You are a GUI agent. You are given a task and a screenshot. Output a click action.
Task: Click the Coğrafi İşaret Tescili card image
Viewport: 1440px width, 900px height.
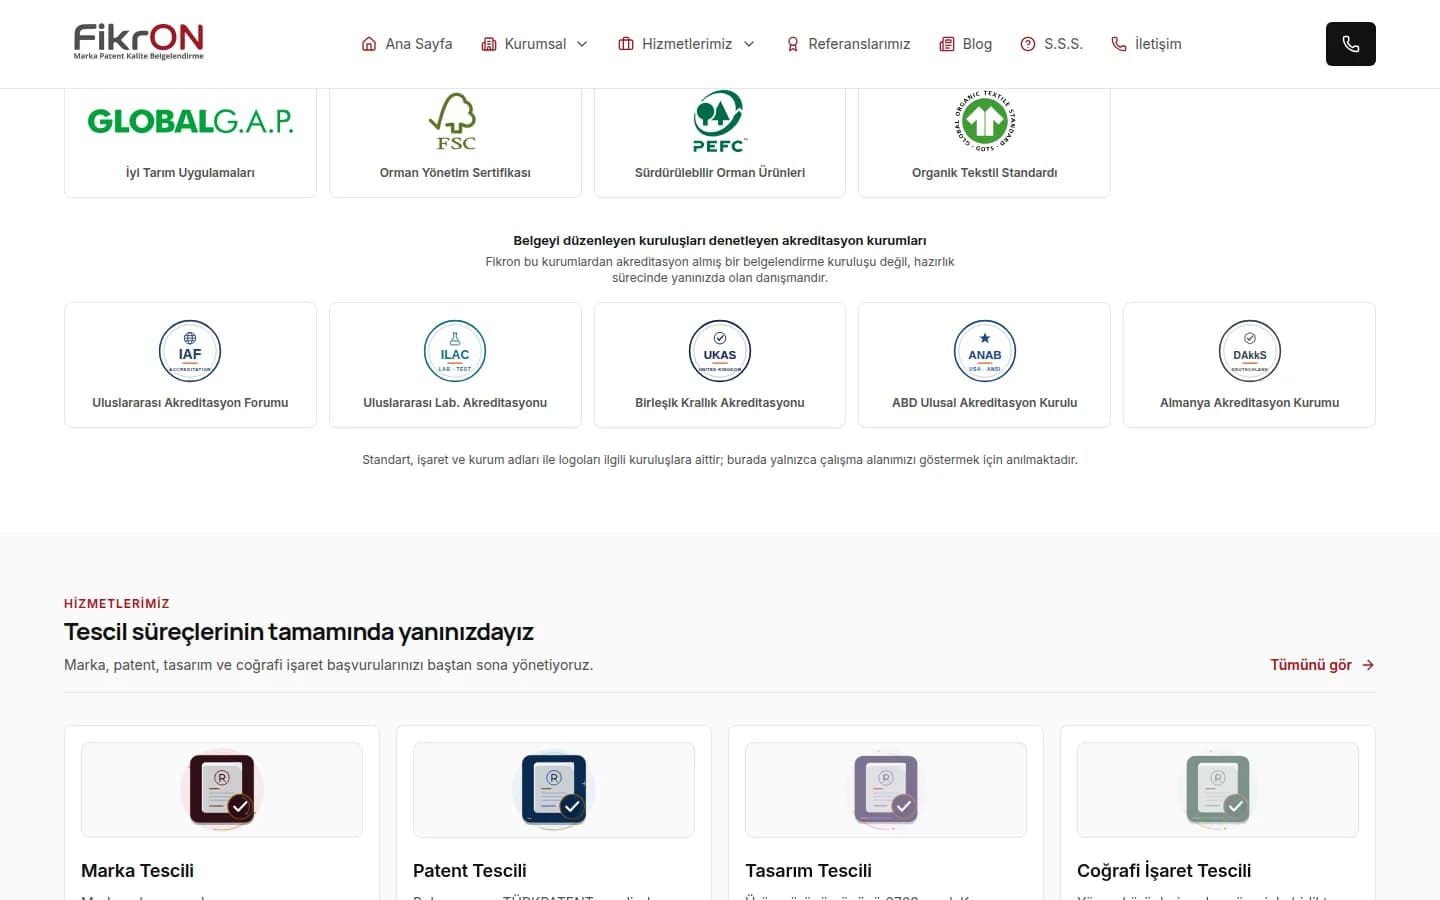tap(1218, 790)
